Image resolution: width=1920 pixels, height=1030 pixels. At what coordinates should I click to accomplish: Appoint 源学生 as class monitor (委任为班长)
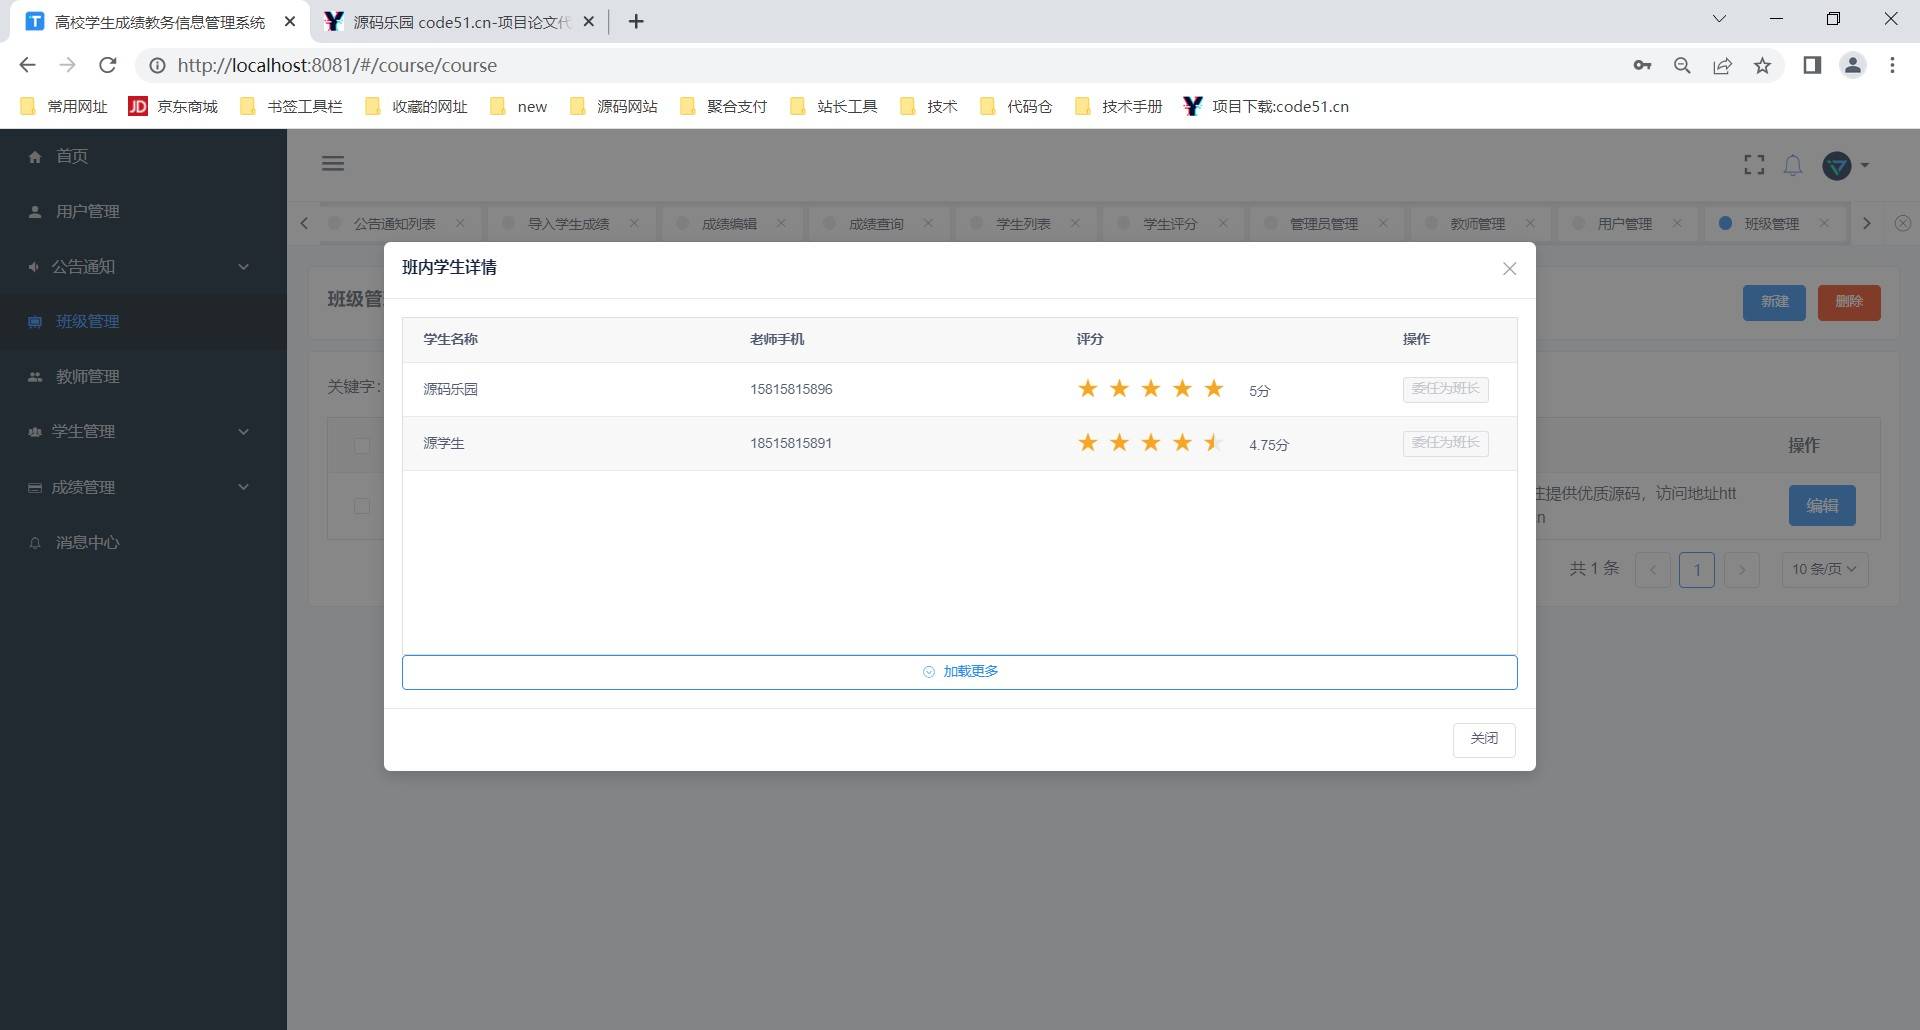pyautogui.click(x=1445, y=443)
